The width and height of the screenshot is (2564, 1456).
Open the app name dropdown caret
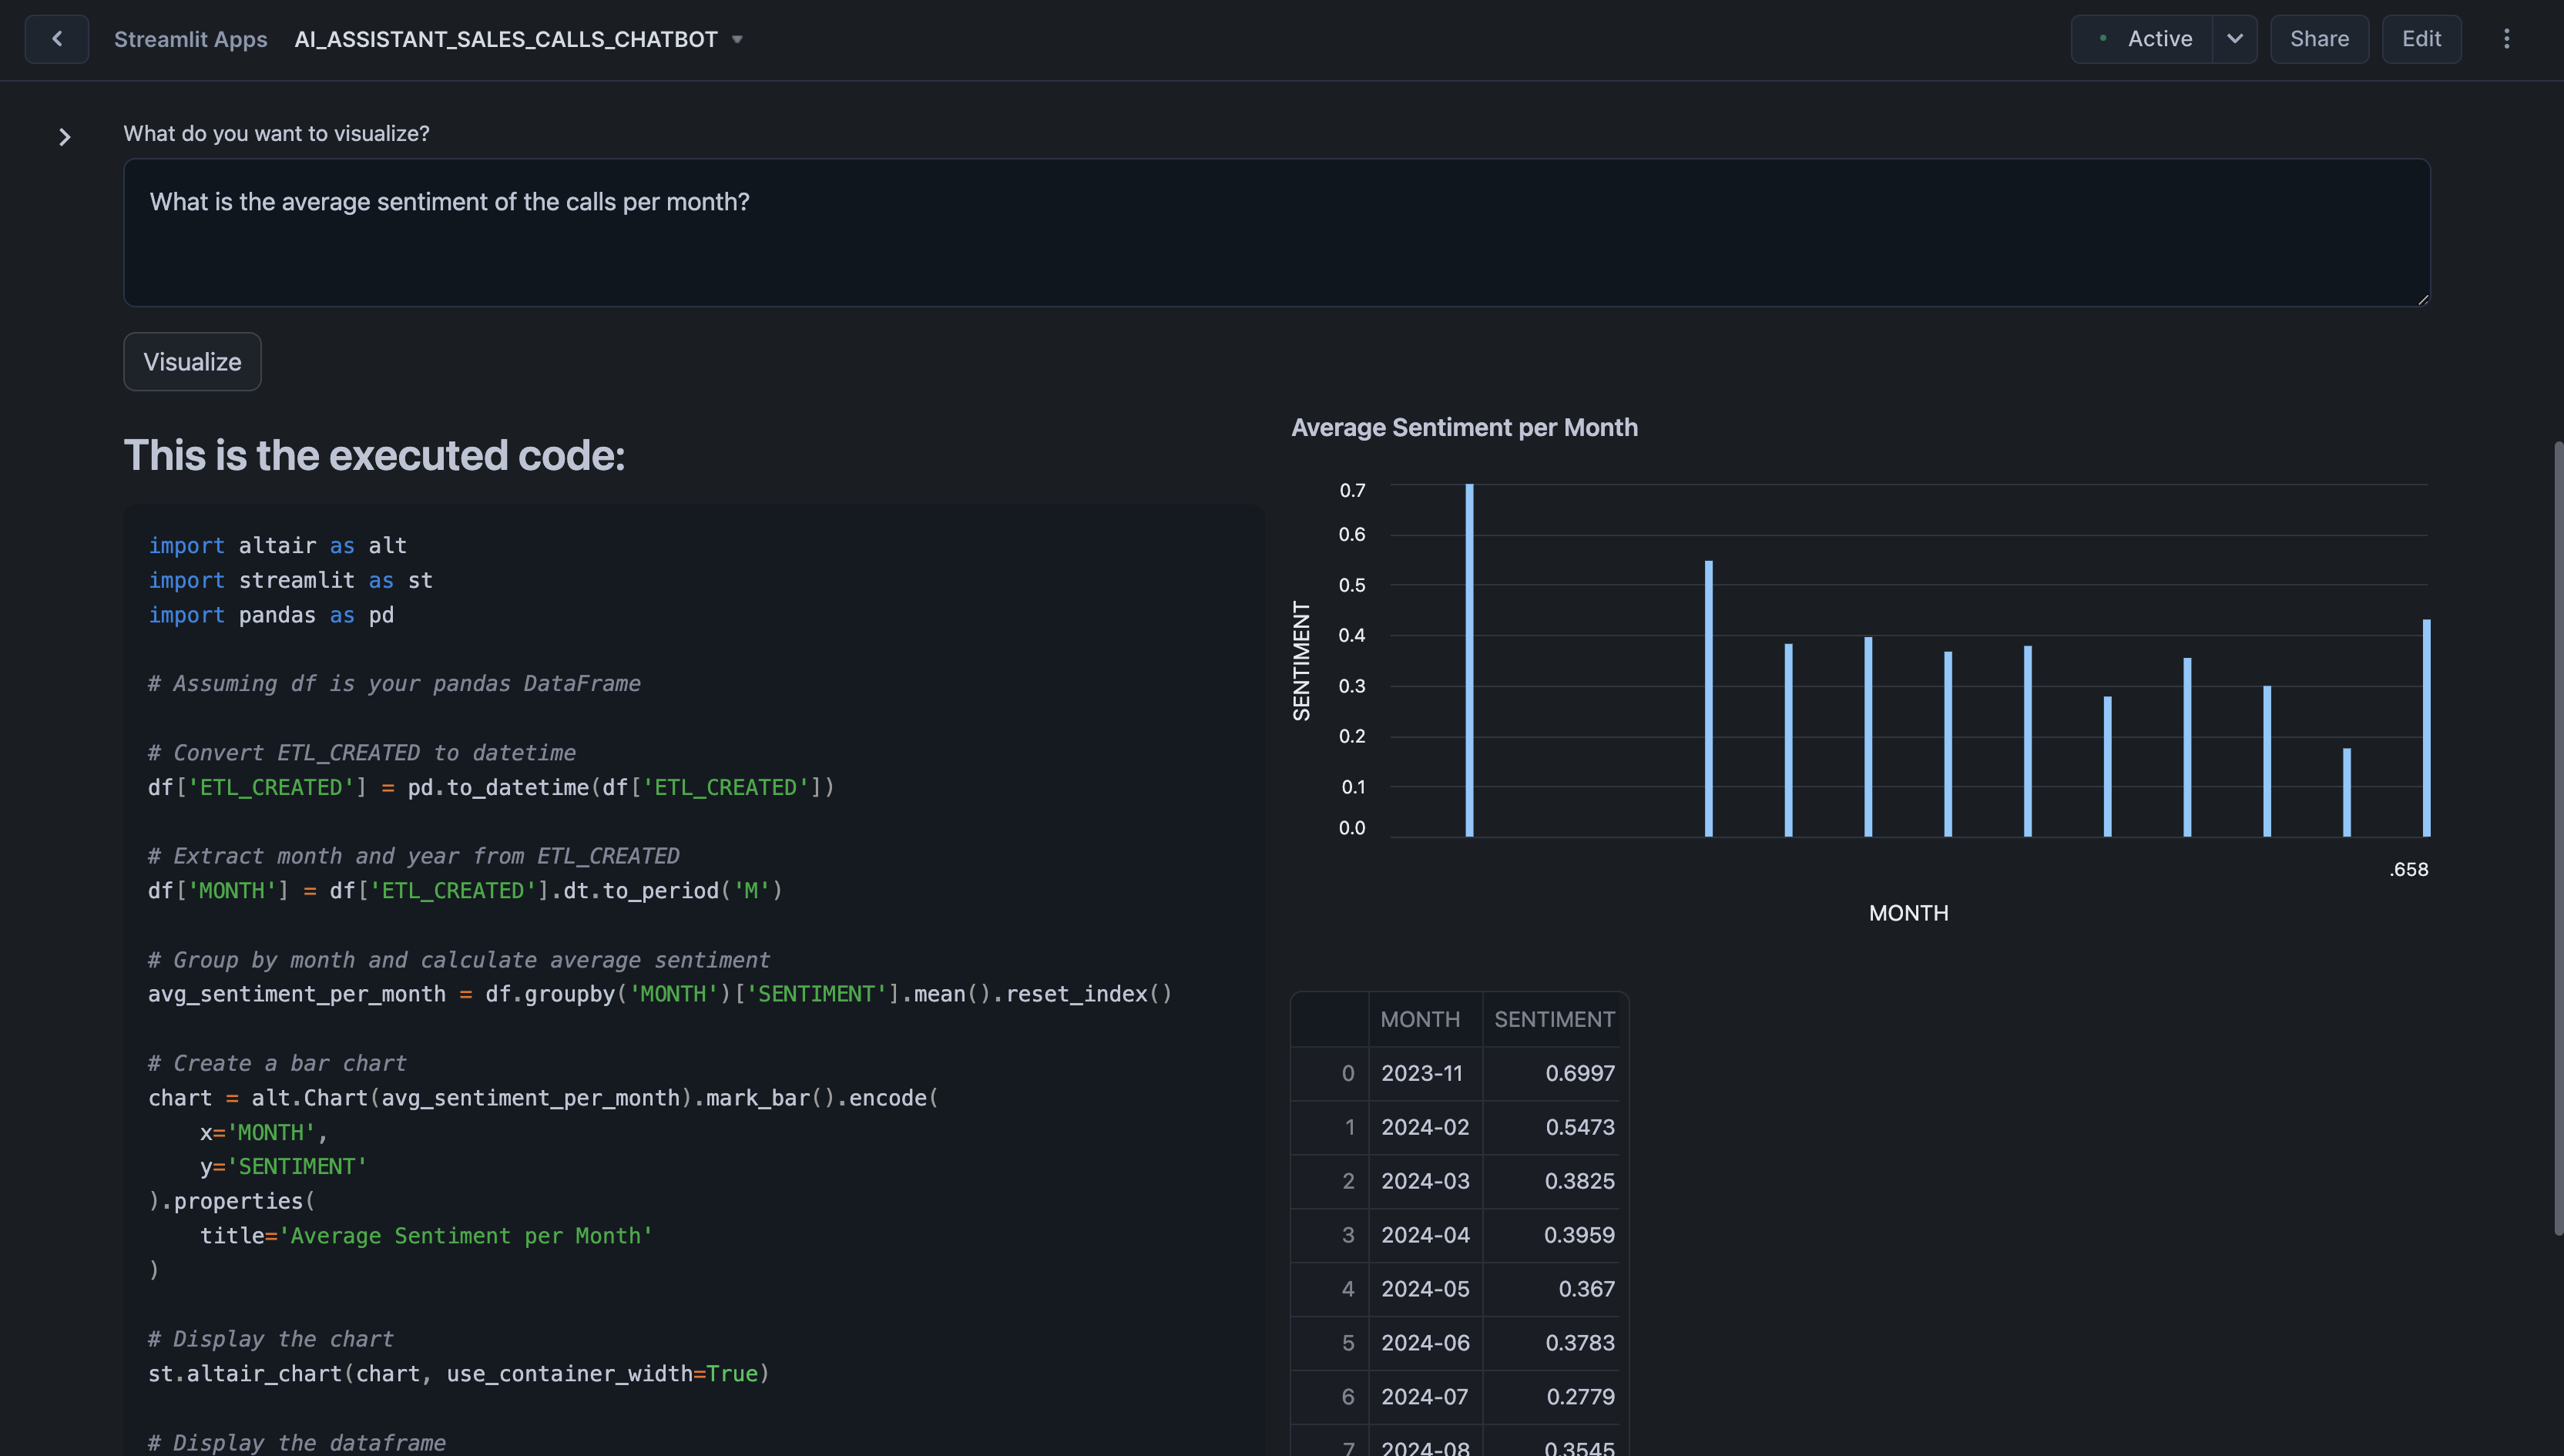tap(737, 40)
